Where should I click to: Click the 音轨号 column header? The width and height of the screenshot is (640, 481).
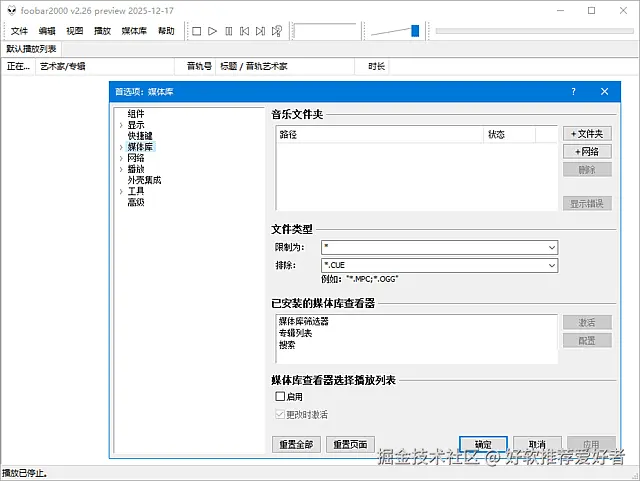[x=195, y=66]
